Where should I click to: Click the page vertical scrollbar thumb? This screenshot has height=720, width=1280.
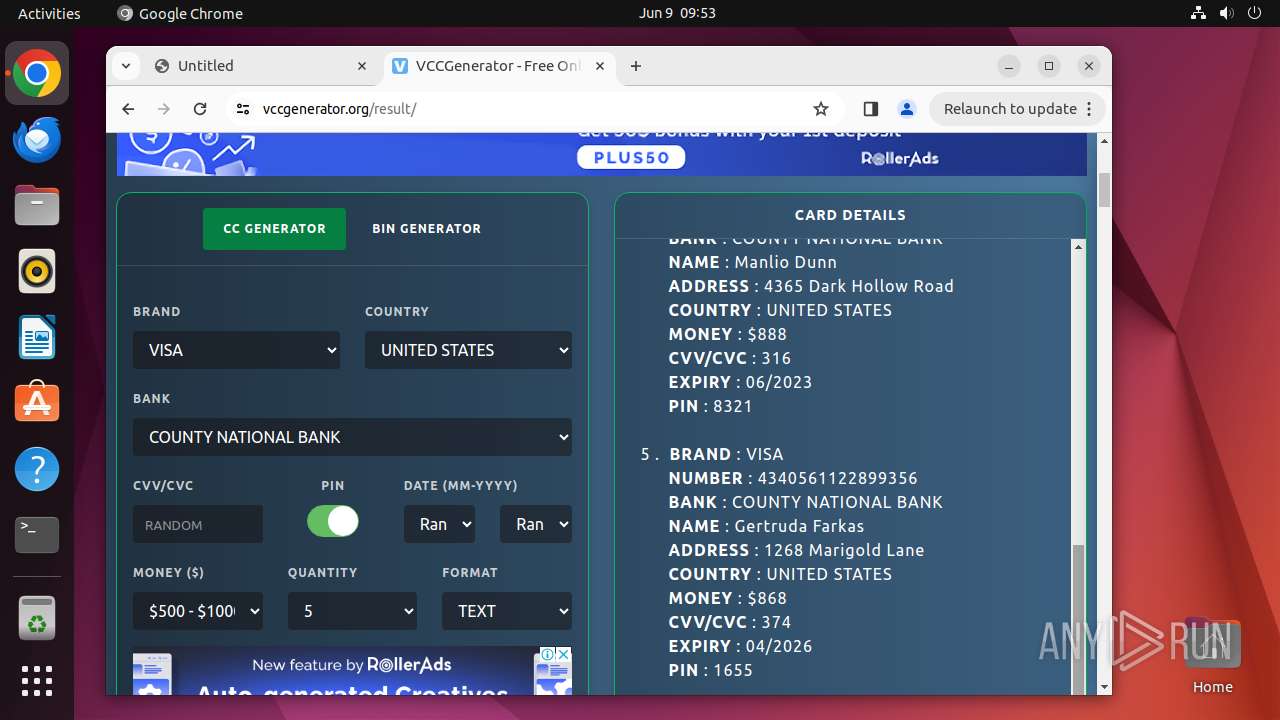pyautogui.click(x=1104, y=190)
